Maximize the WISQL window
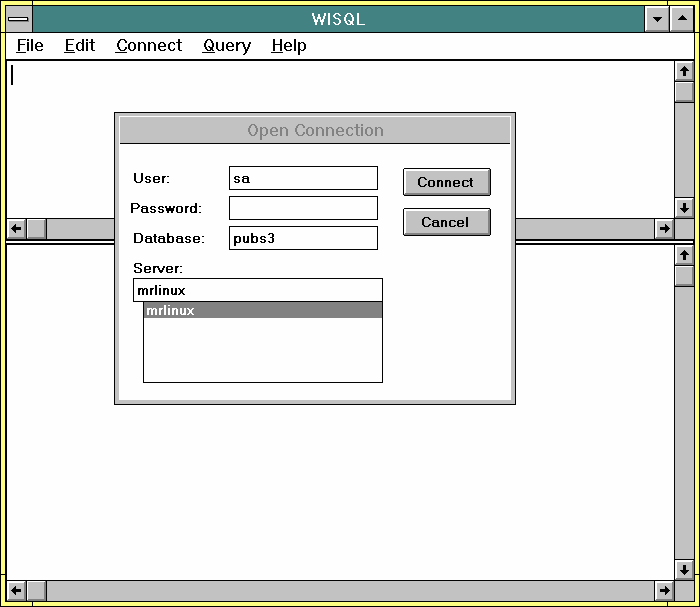This screenshot has width=700, height=607. click(682, 19)
